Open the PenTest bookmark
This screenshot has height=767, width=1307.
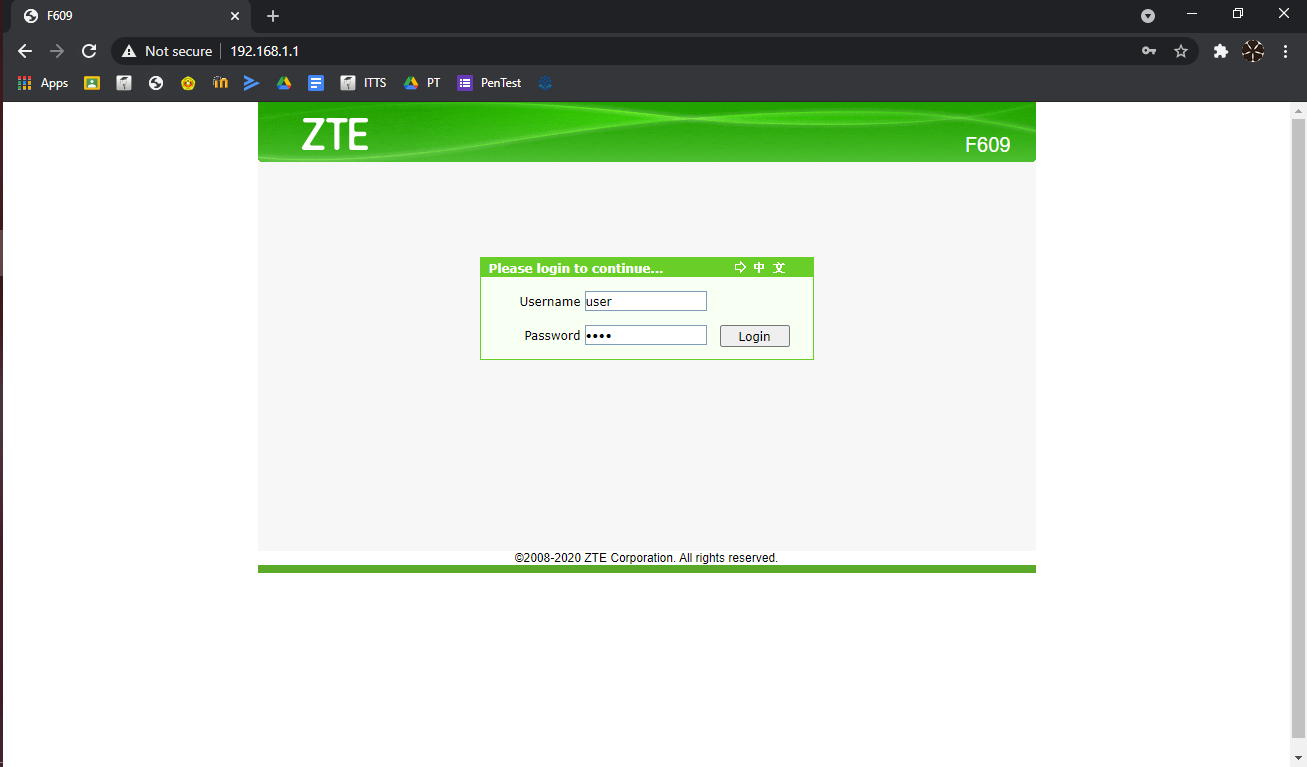(490, 83)
